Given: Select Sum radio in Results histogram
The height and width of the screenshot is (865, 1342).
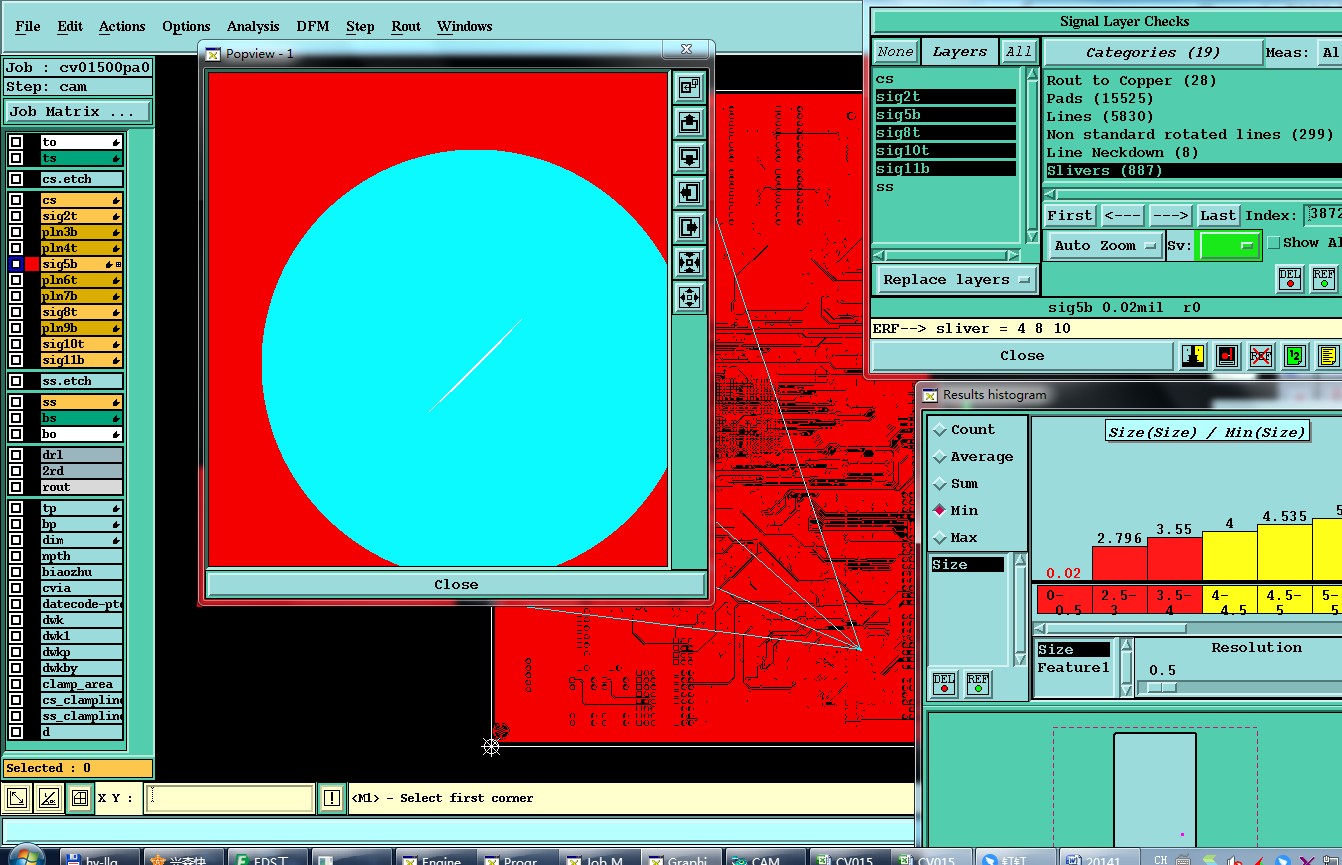Looking at the screenshot, I should 940,484.
